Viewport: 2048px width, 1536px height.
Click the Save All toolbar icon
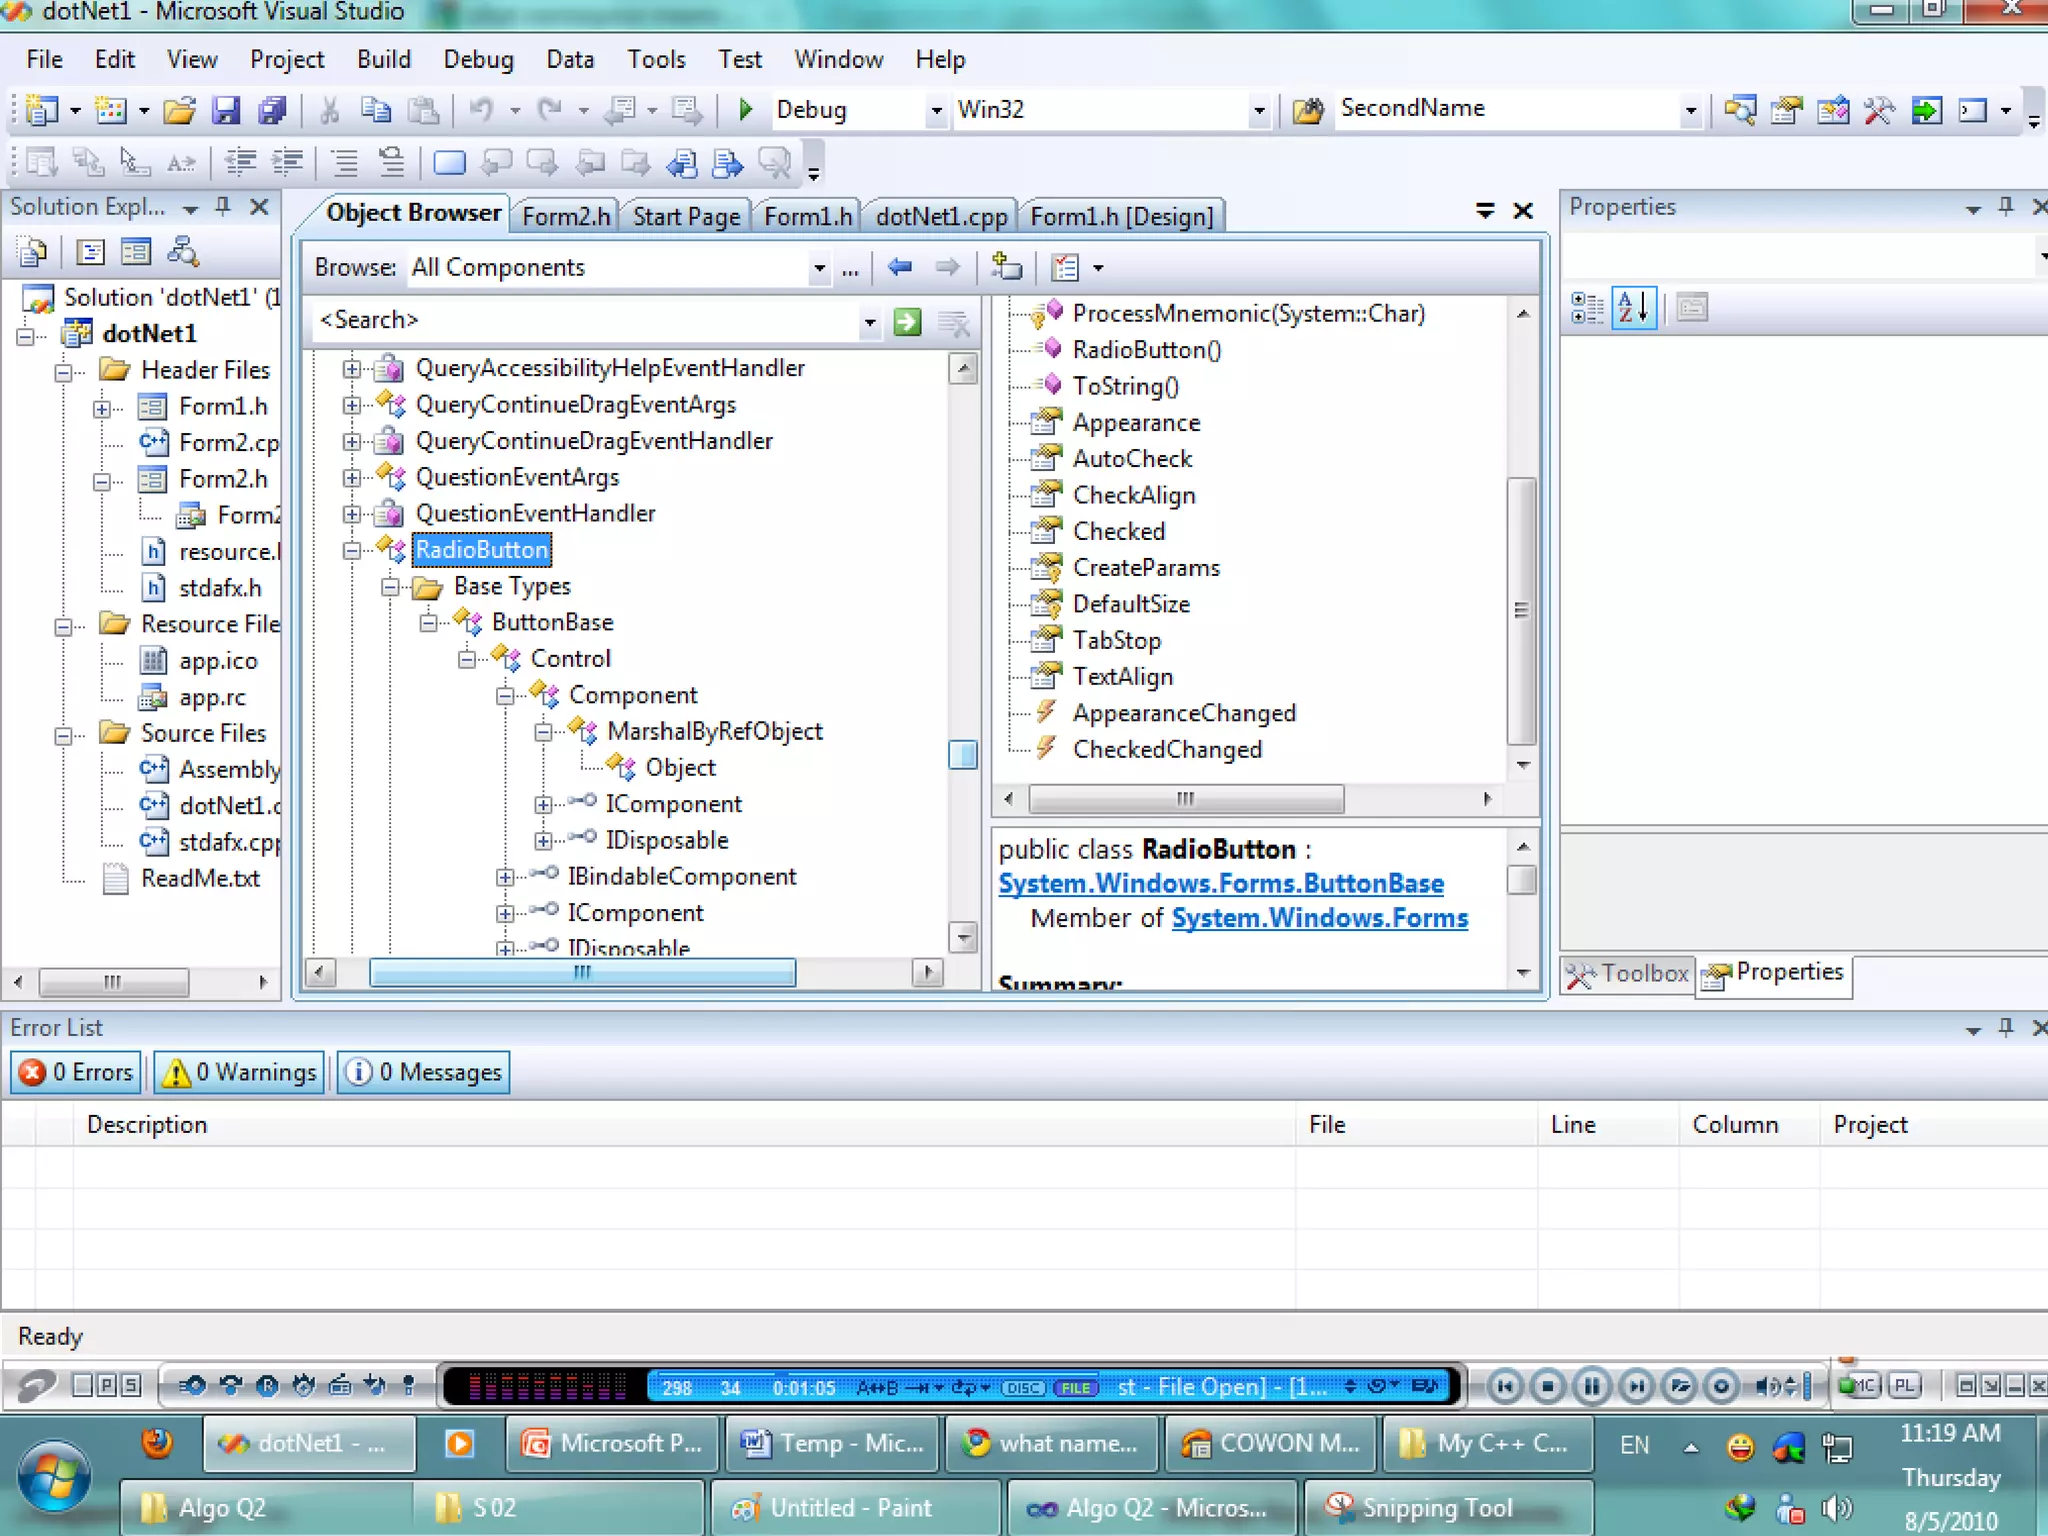point(272,110)
